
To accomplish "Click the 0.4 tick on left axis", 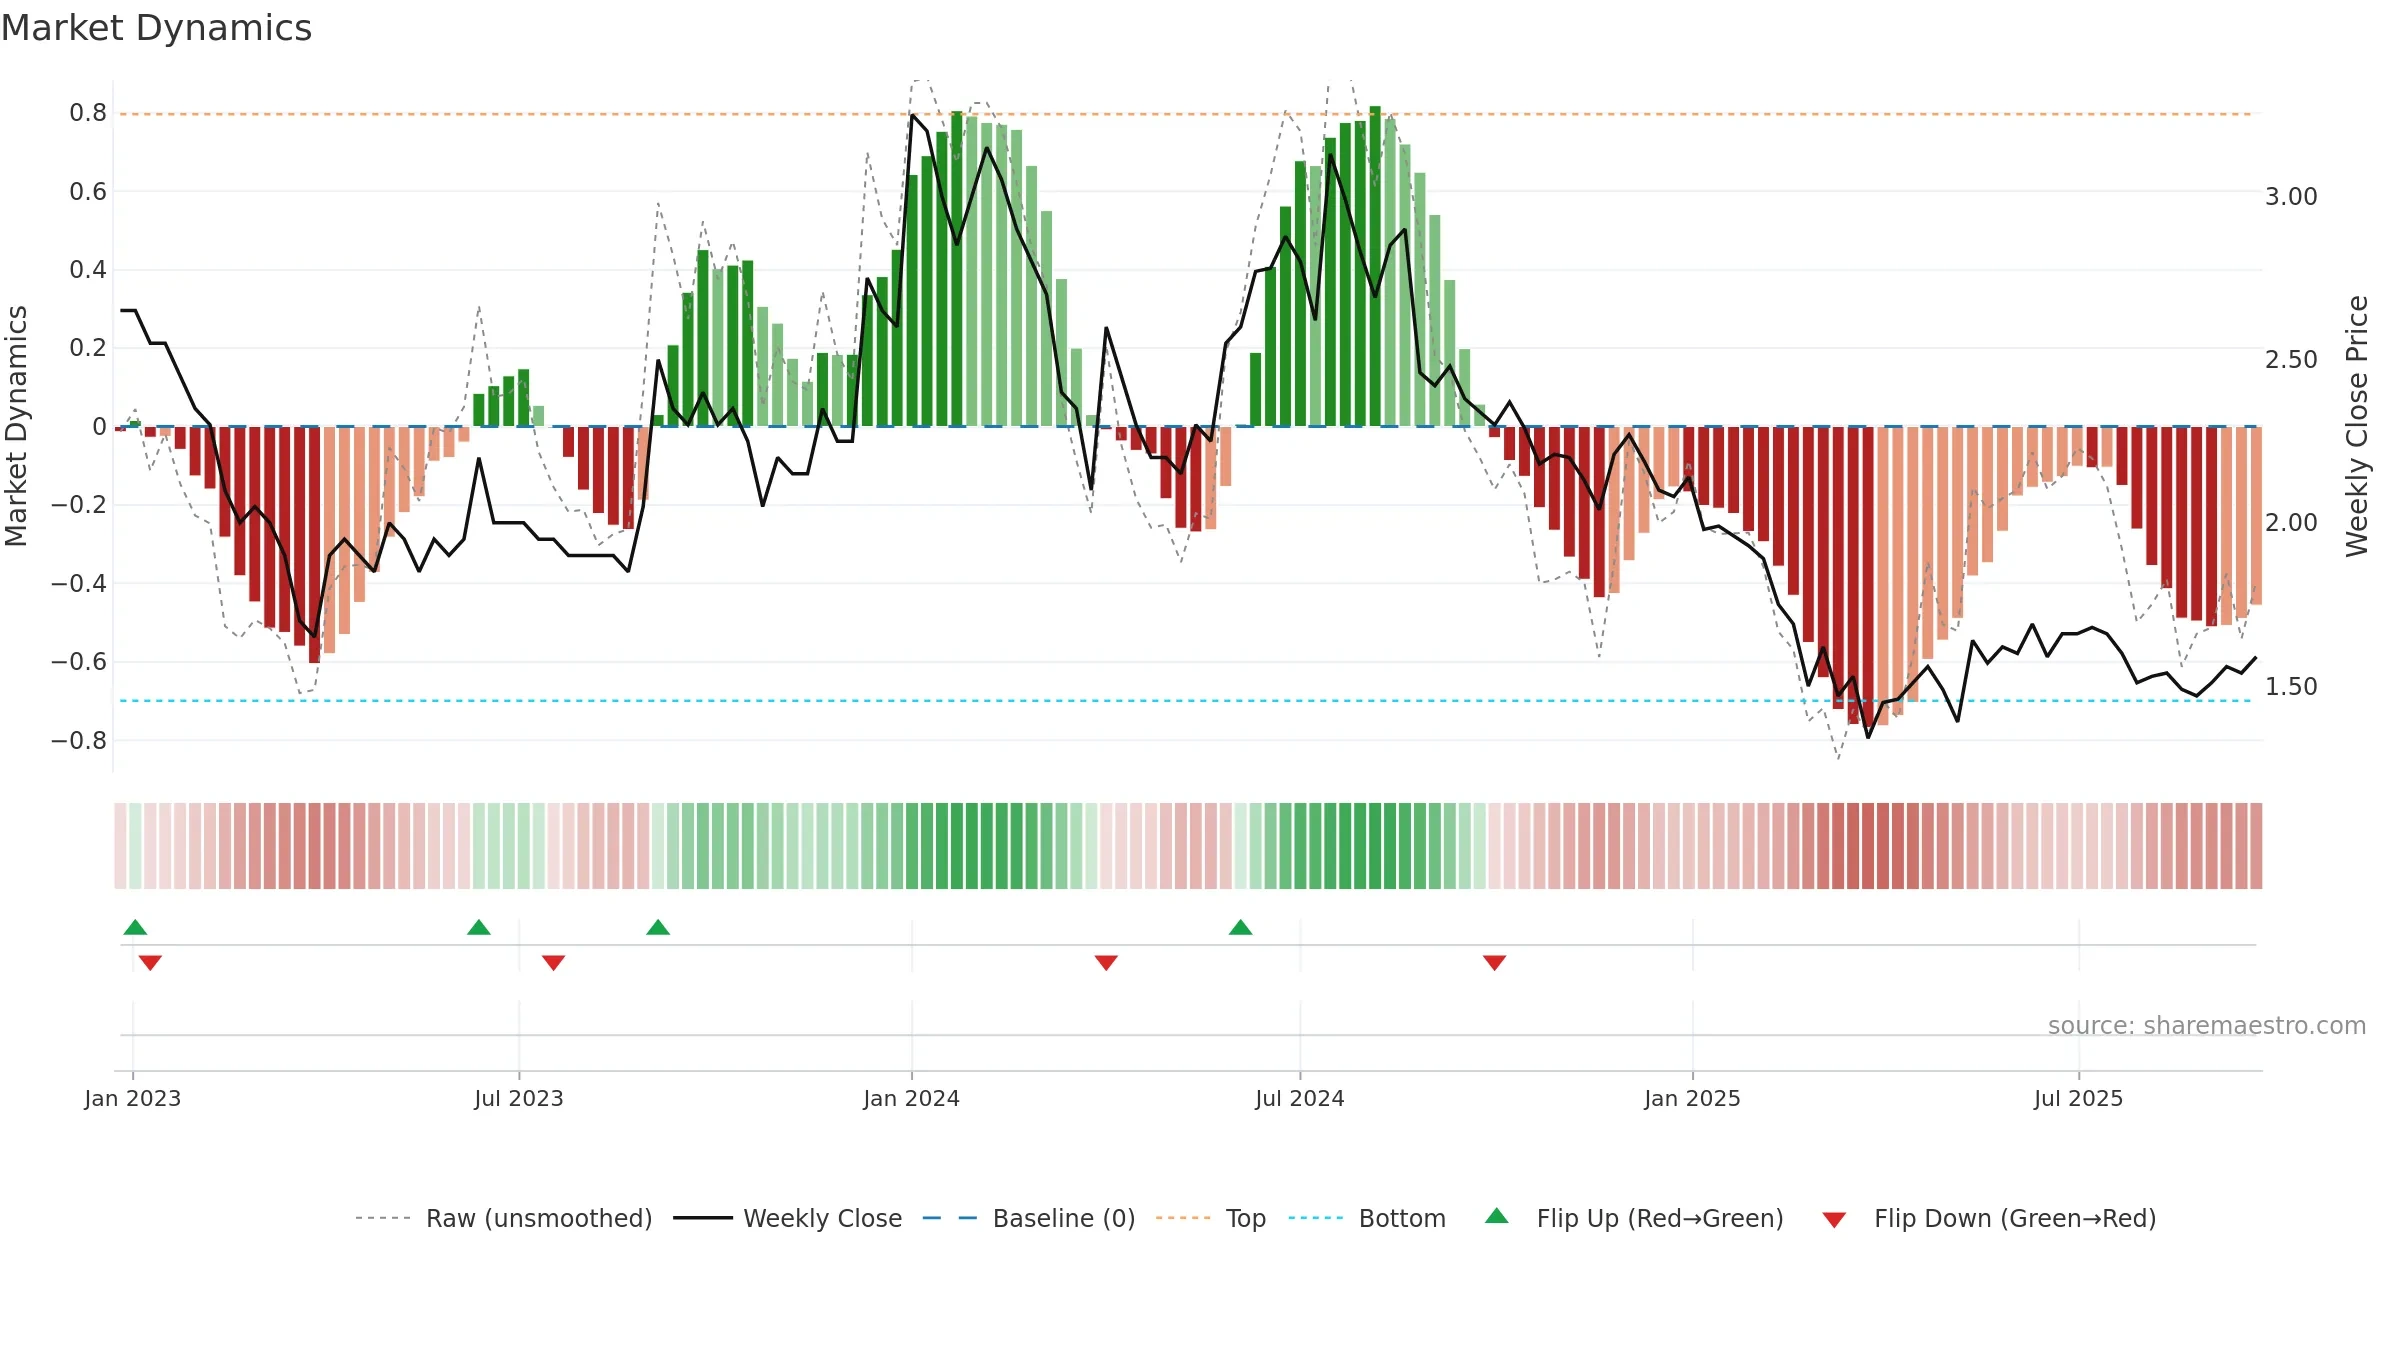I will [x=88, y=269].
